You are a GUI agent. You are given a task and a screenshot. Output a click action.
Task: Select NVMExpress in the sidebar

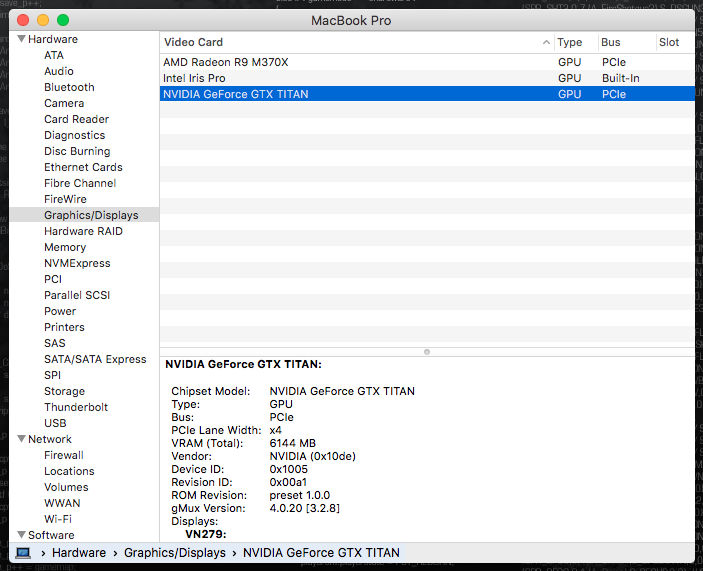pos(77,263)
